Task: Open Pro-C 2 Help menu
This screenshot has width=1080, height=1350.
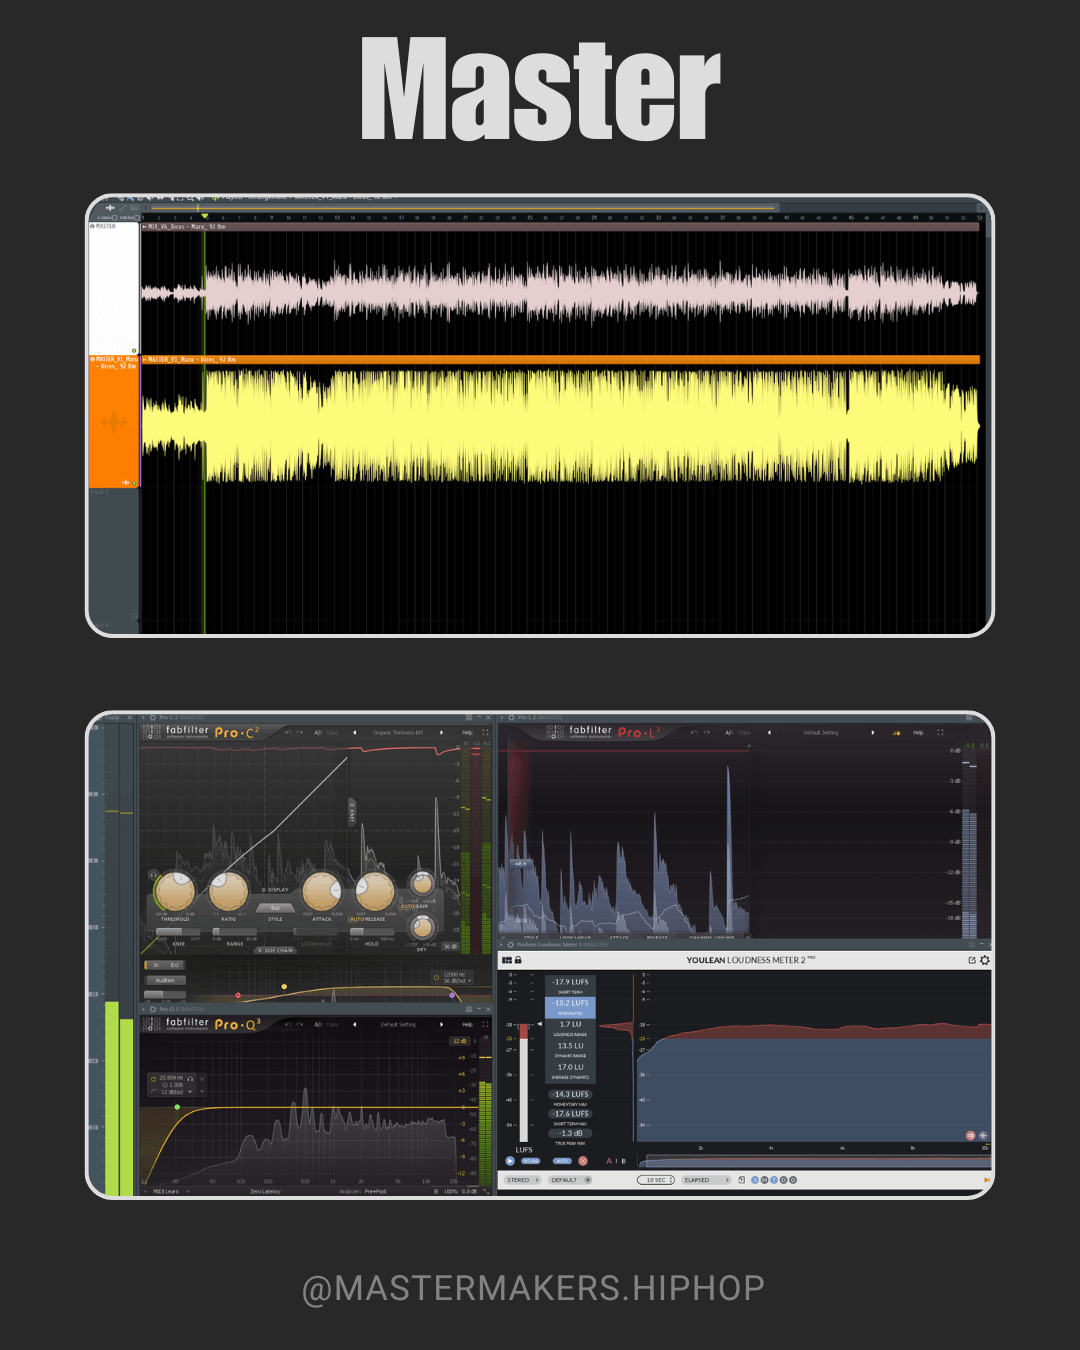Action: [x=467, y=733]
